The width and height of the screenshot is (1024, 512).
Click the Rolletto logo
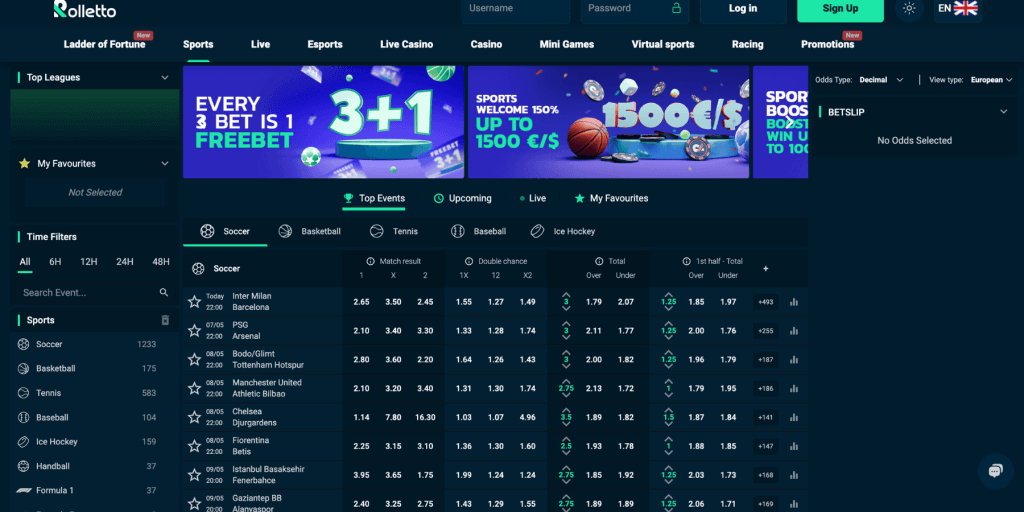click(84, 9)
